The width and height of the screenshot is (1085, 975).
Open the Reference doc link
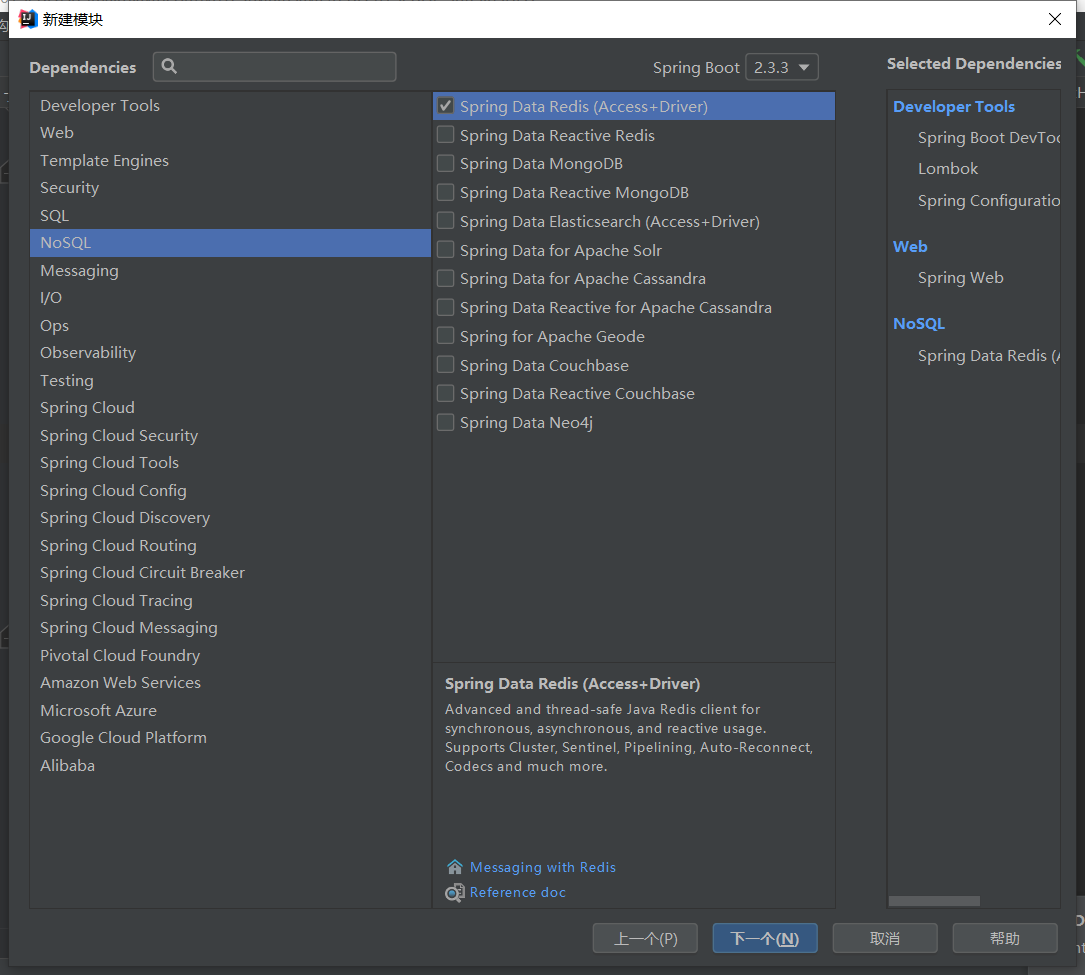(x=518, y=892)
